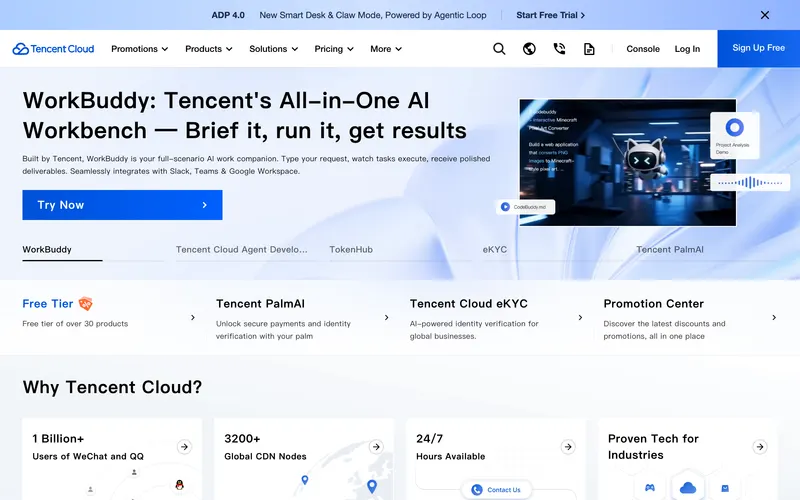Click the CodeBuddy.md play icon chip
This screenshot has height=500, width=800.
[x=525, y=207]
